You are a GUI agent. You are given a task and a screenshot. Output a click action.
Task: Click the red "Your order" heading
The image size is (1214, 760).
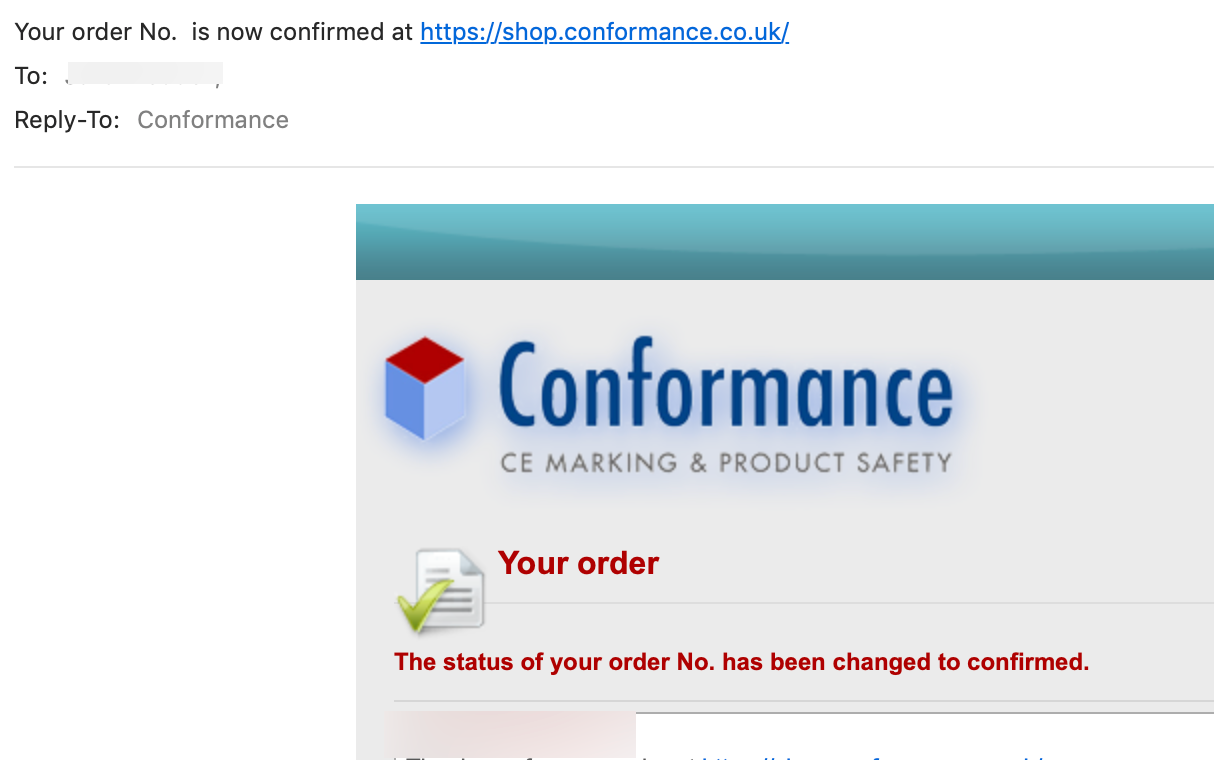pos(578,563)
